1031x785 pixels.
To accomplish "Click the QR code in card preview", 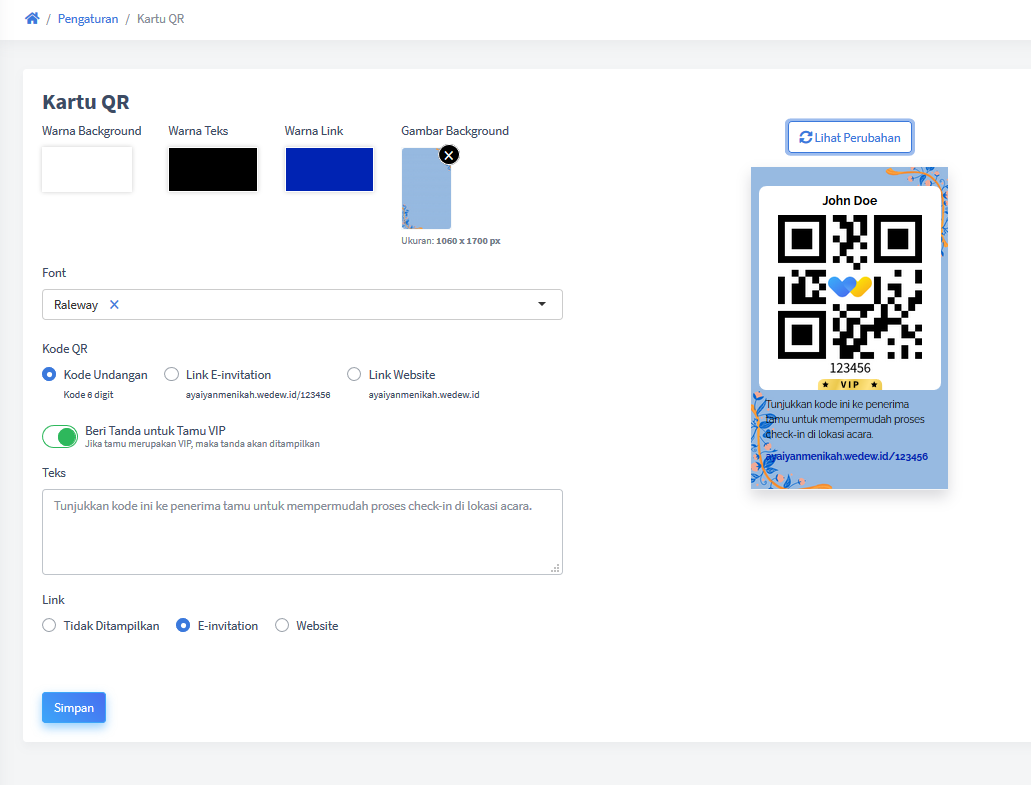I will pos(850,287).
